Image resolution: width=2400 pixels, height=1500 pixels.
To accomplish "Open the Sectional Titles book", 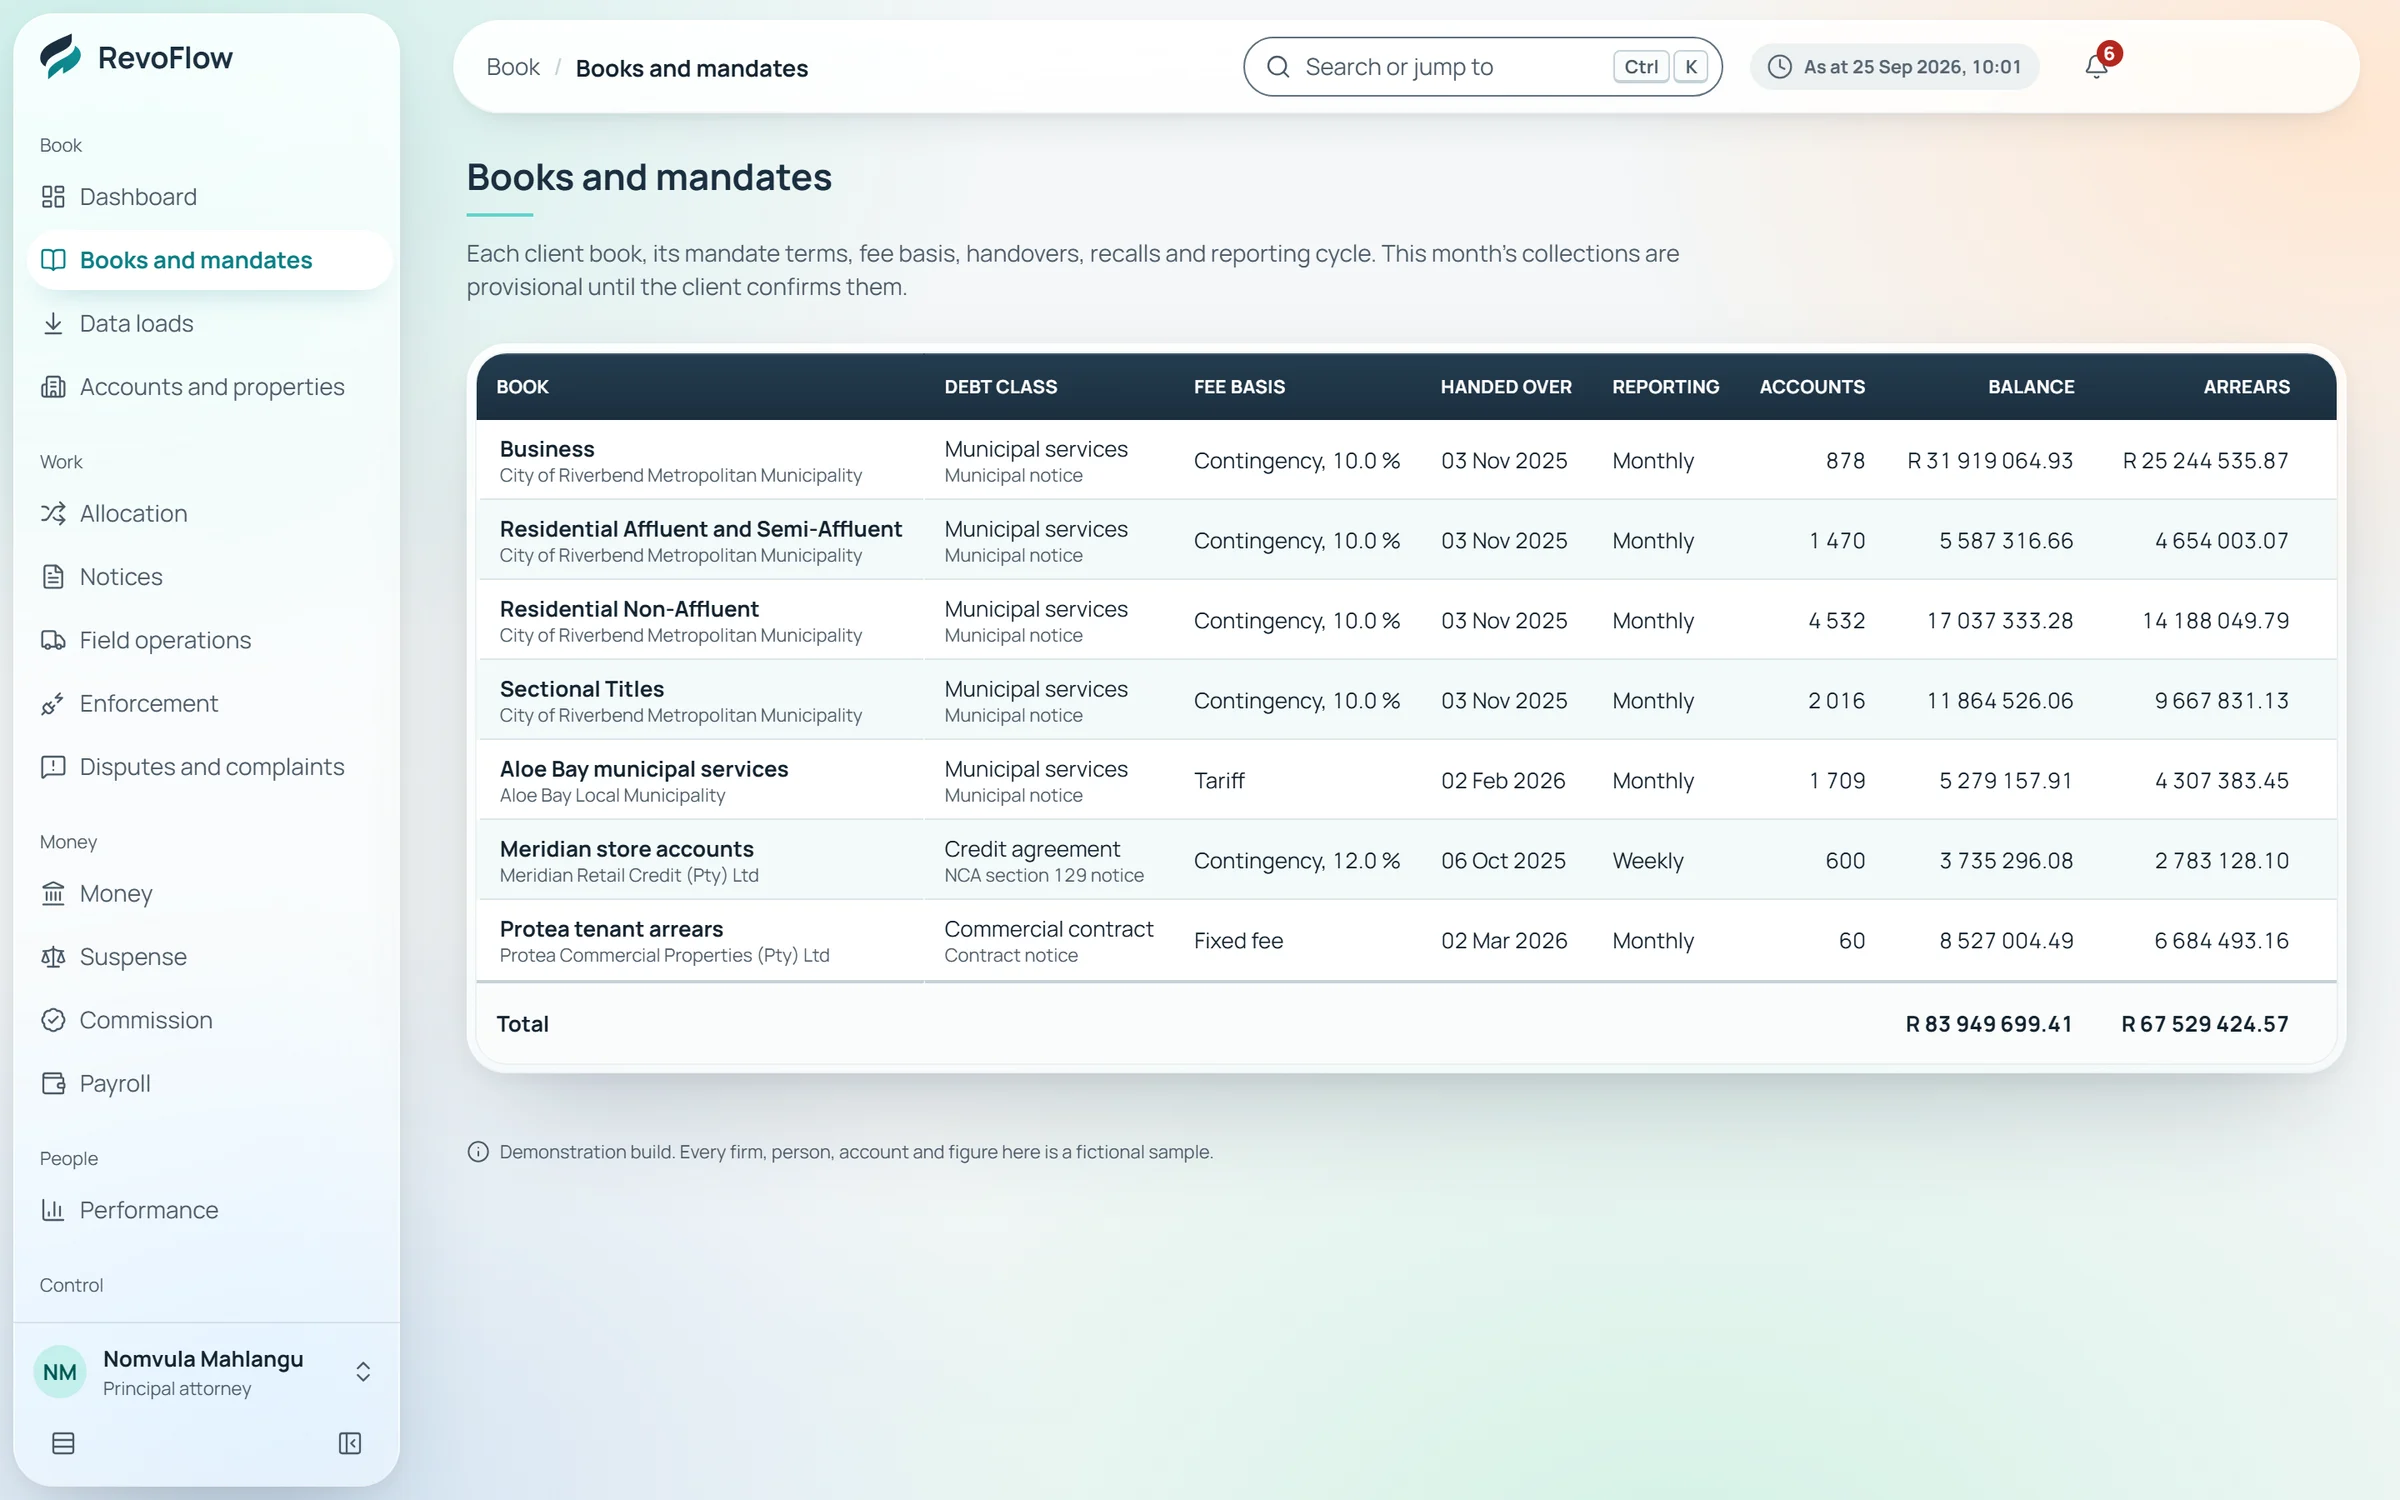I will point(1406,700).
